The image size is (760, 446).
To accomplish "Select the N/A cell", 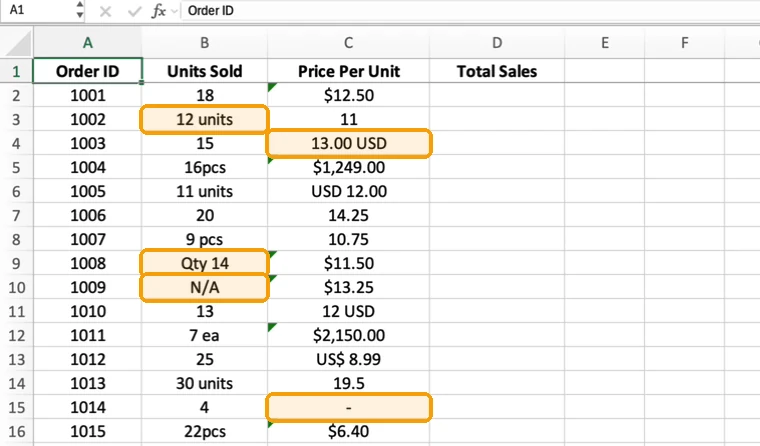I will pyautogui.click(x=205, y=287).
